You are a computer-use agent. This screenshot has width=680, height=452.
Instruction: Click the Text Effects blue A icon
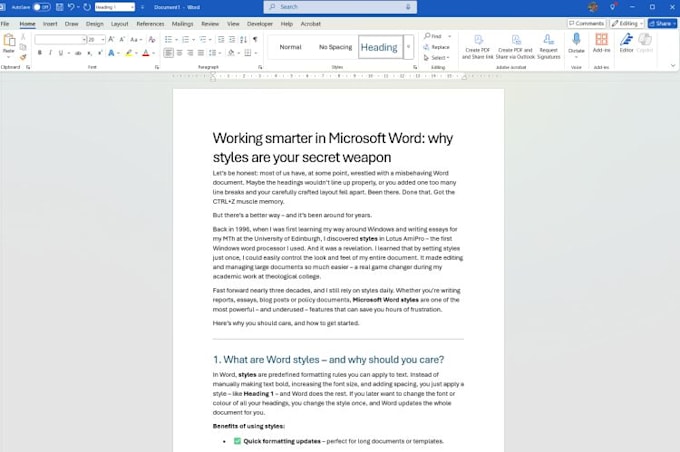pos(111,53)
